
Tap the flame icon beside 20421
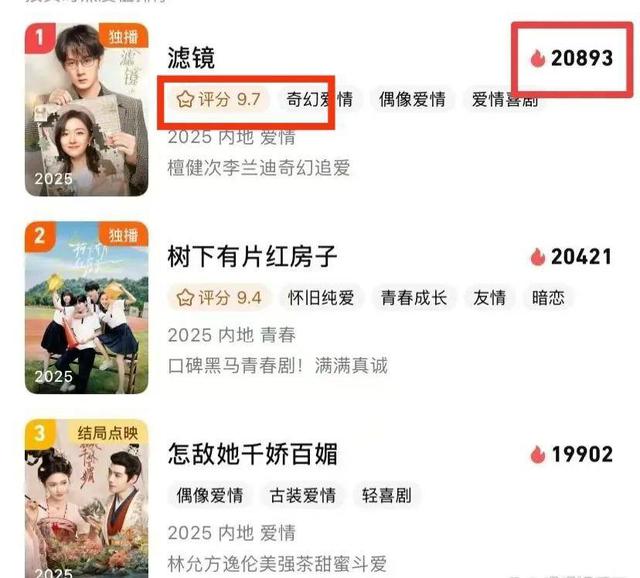pyautogui.click(x=538, y=257)
